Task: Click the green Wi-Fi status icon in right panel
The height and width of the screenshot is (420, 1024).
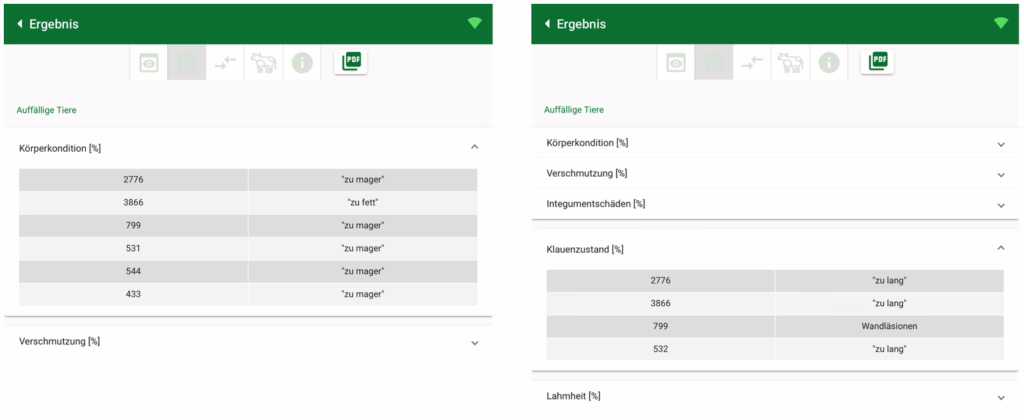Action: 1000,23
